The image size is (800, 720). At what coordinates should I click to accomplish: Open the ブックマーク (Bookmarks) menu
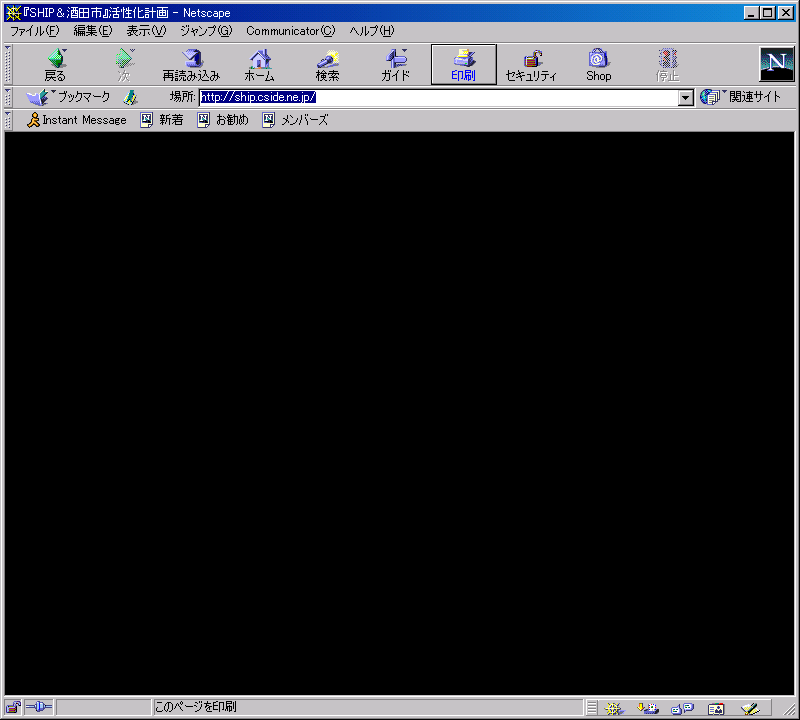pos(68,97)
